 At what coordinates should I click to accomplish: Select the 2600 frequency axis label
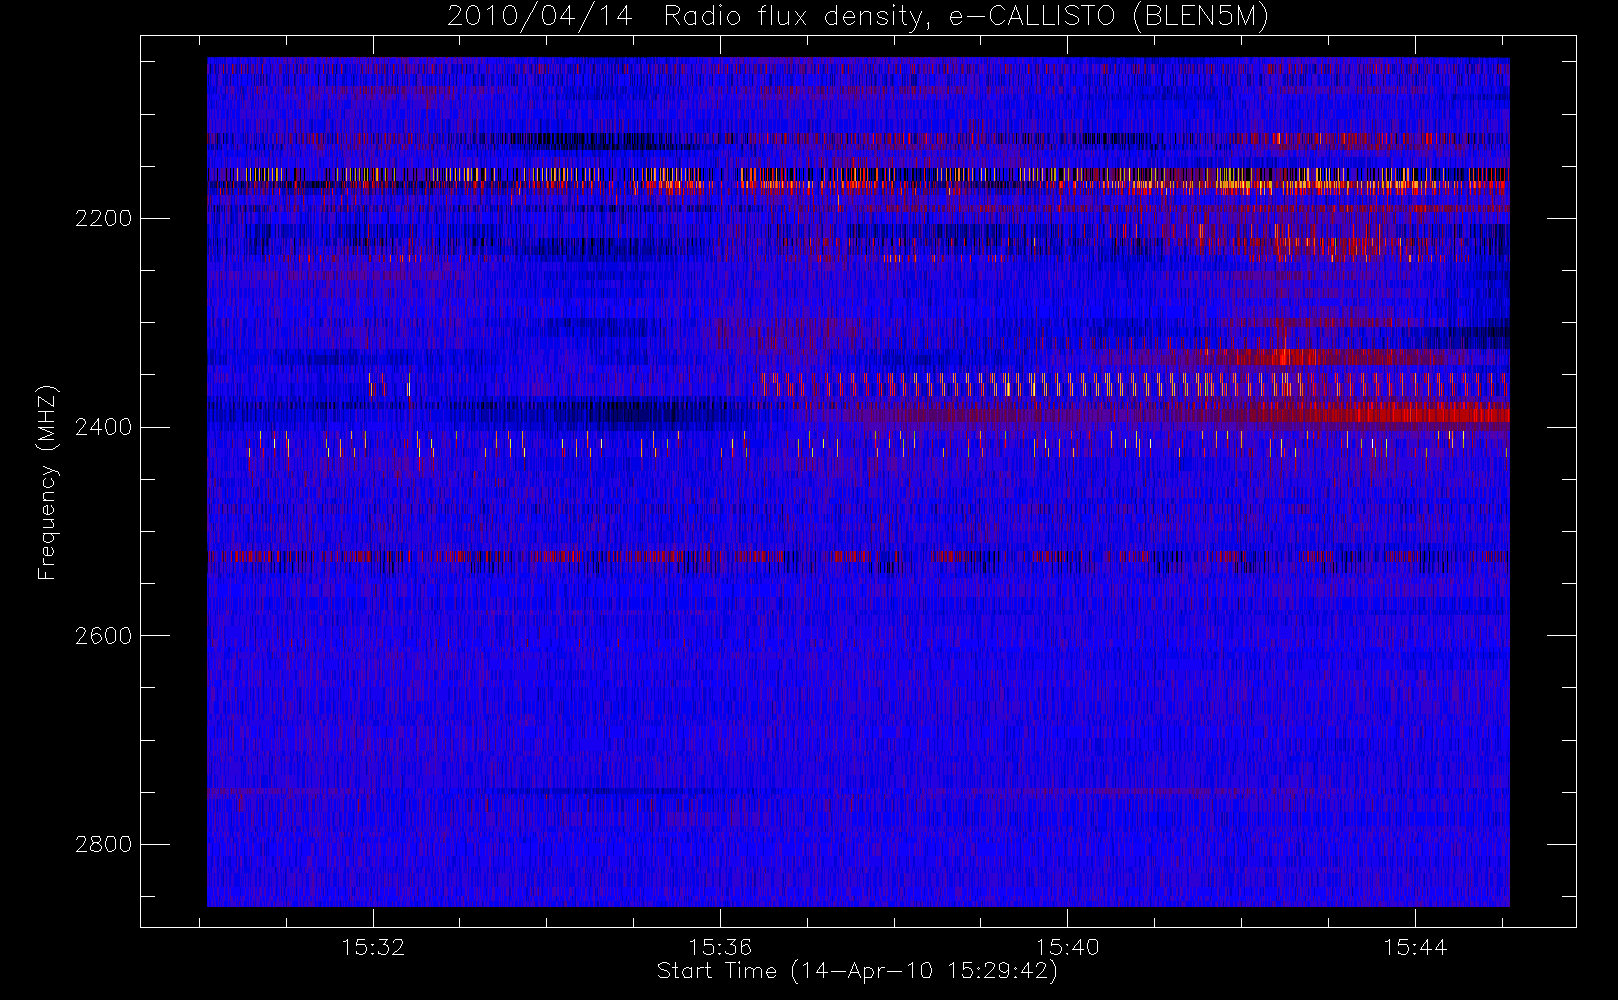coord(103,636)
